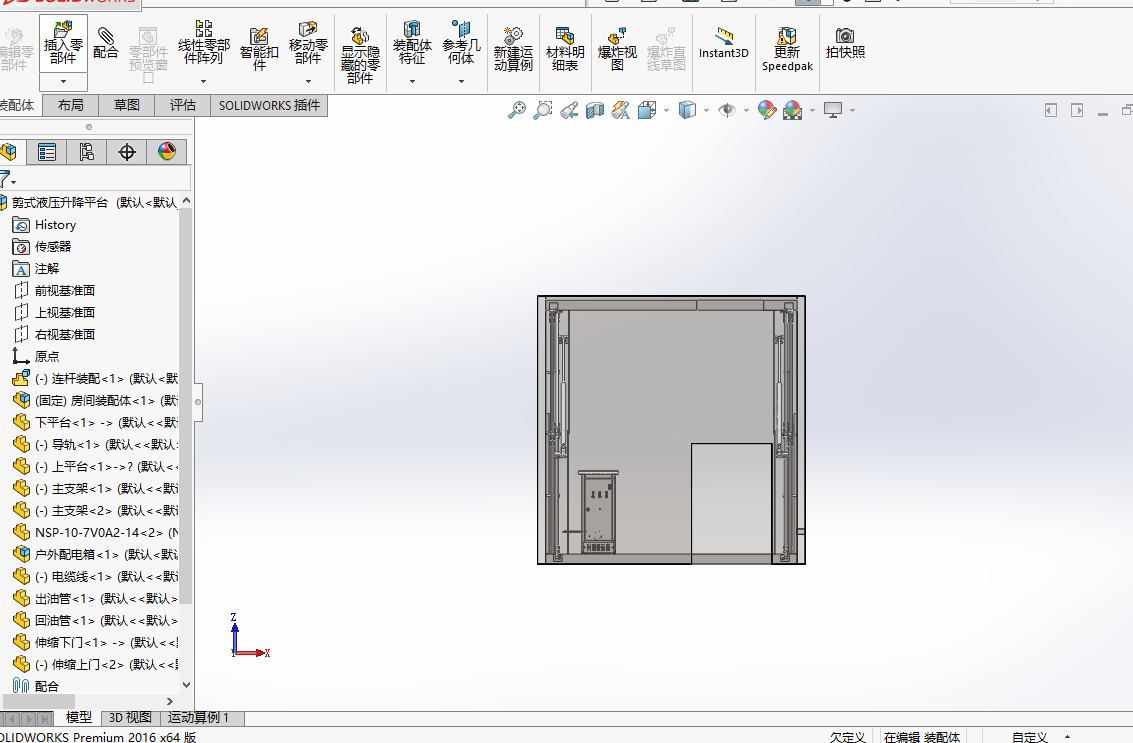
Task: Open Reference Geometry (参考几何体)
Action: [x=461, y=43]
